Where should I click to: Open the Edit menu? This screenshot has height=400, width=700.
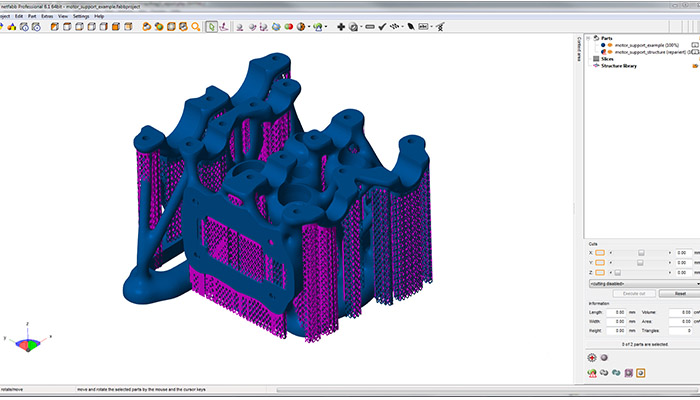coord(19,17)
